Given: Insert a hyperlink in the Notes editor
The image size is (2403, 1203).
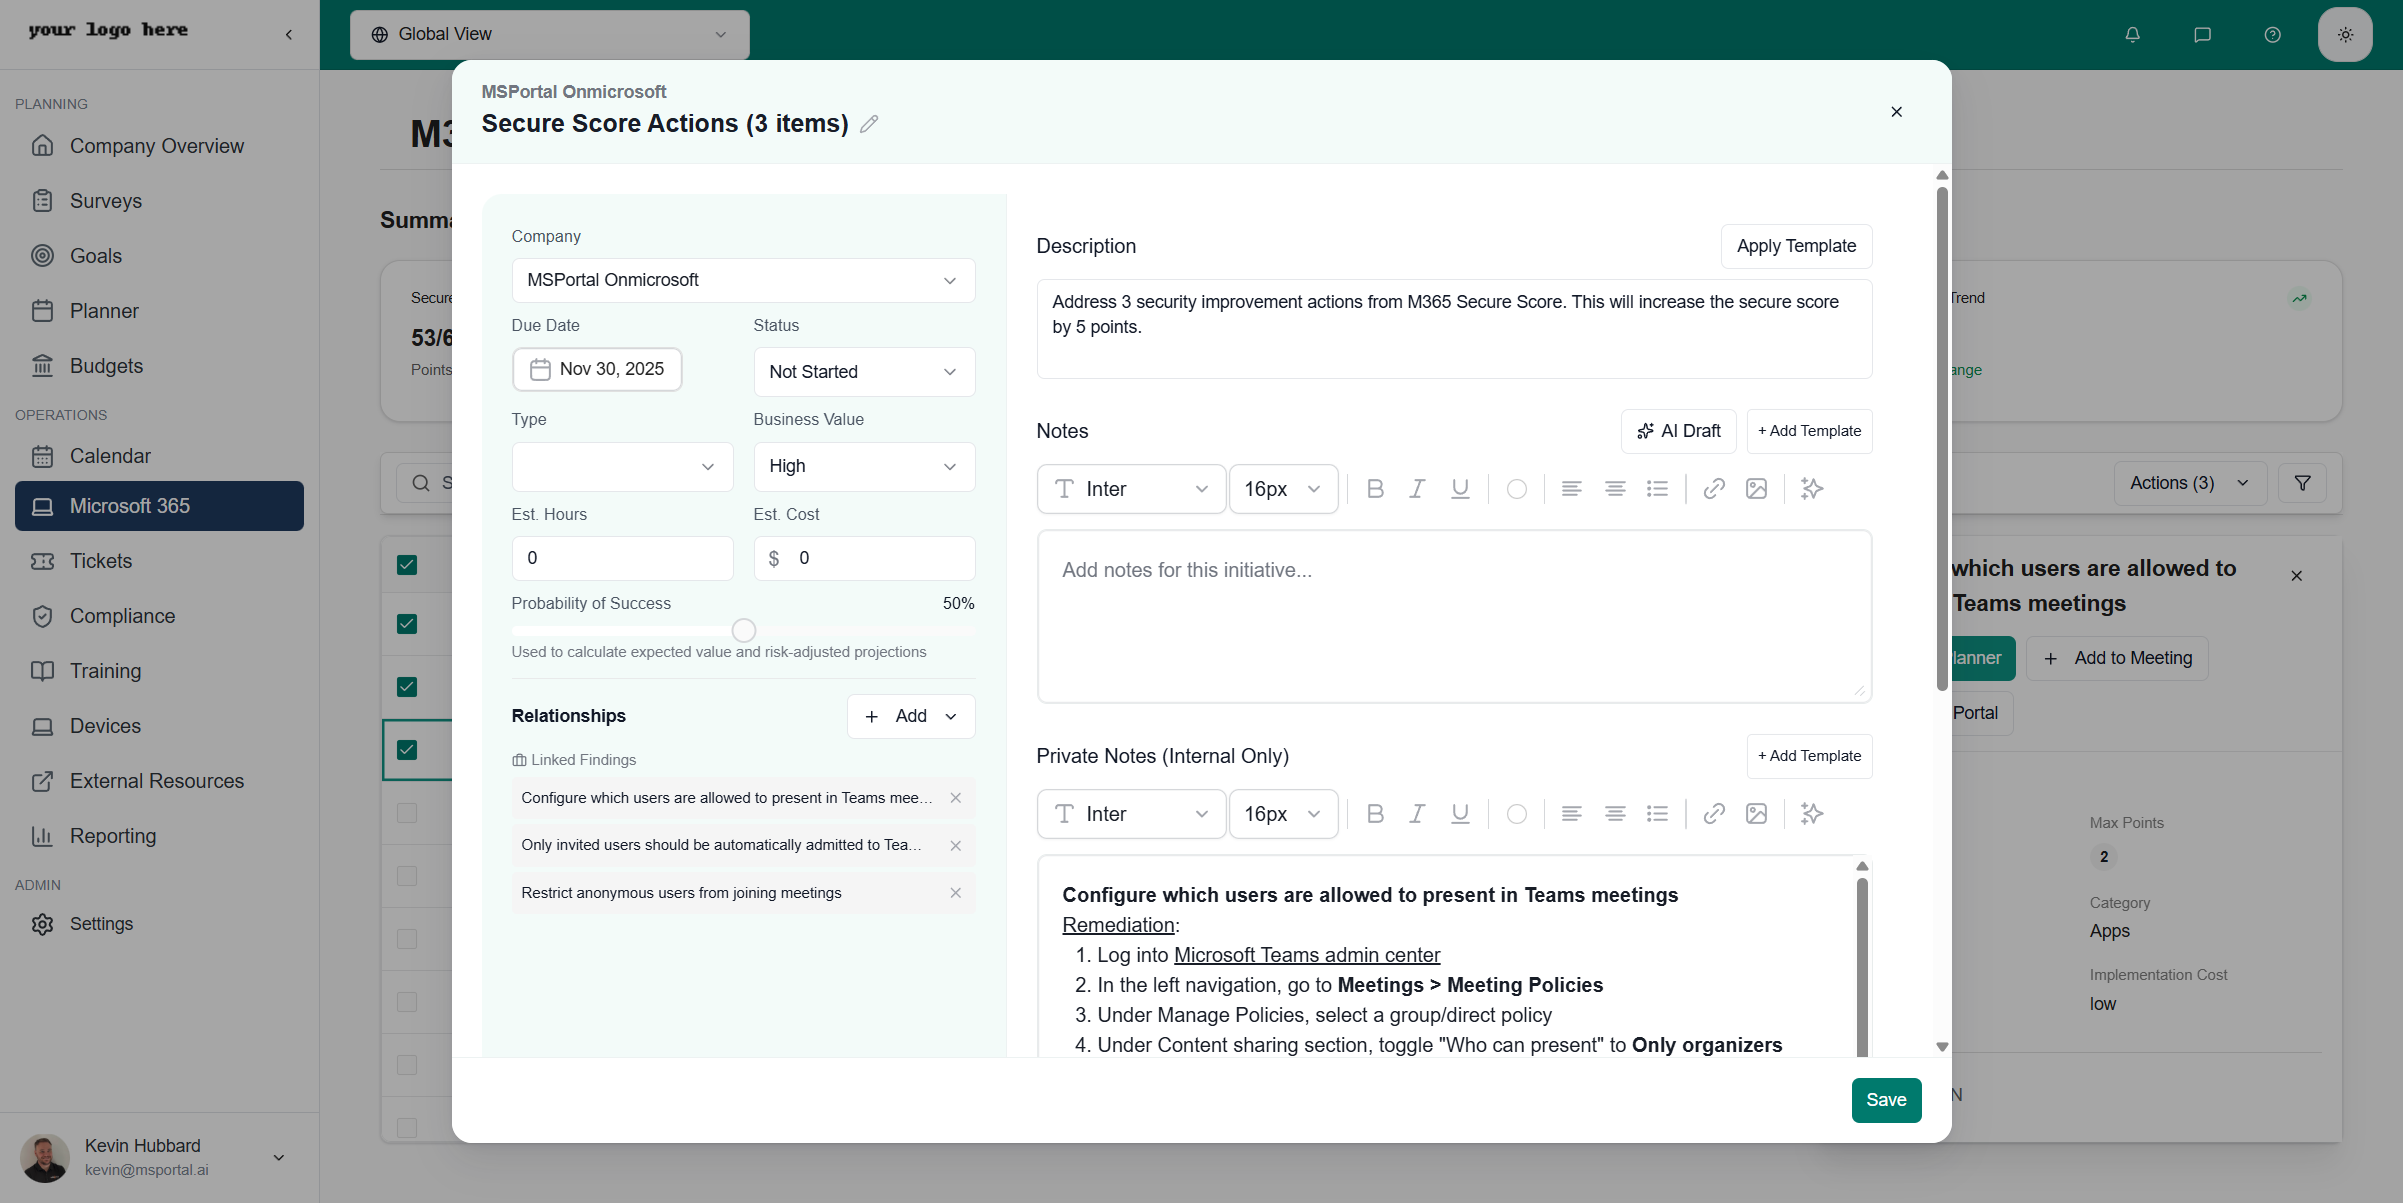Looking at the screenshot, I should [1714, 489].
